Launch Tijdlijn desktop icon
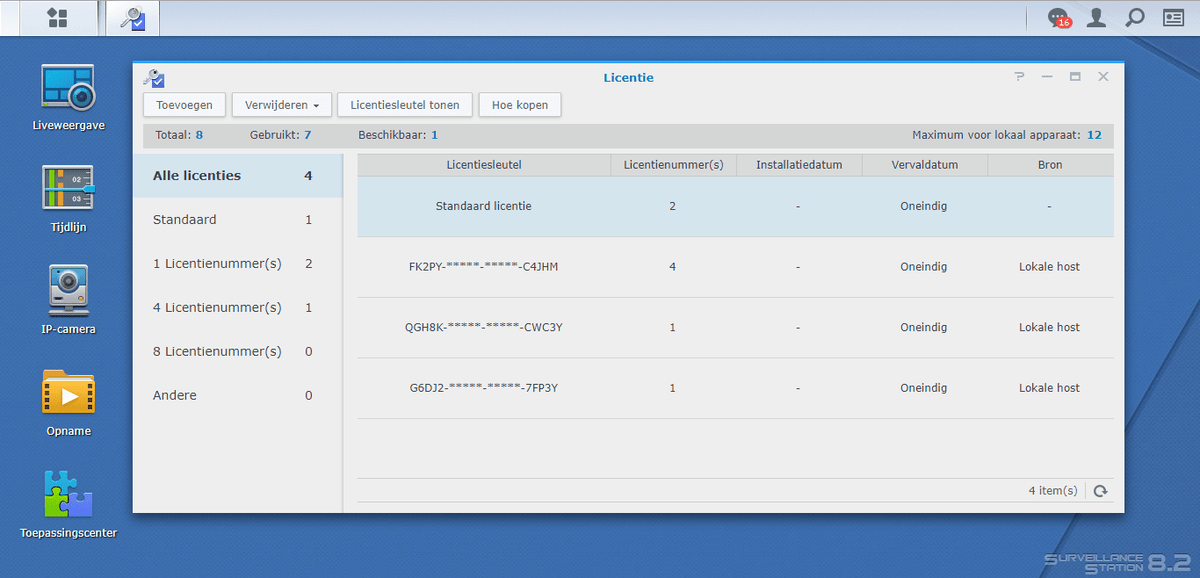The image size is (1200, 578). click(x=68, y=199)
